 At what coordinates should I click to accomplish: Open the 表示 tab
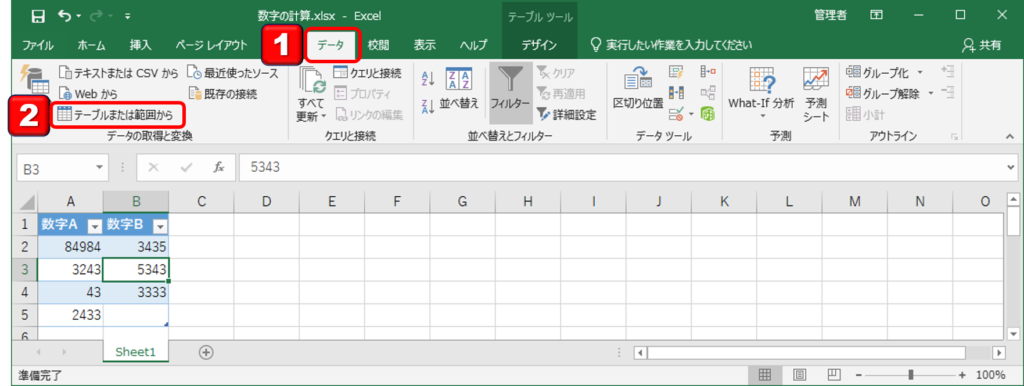424,45
